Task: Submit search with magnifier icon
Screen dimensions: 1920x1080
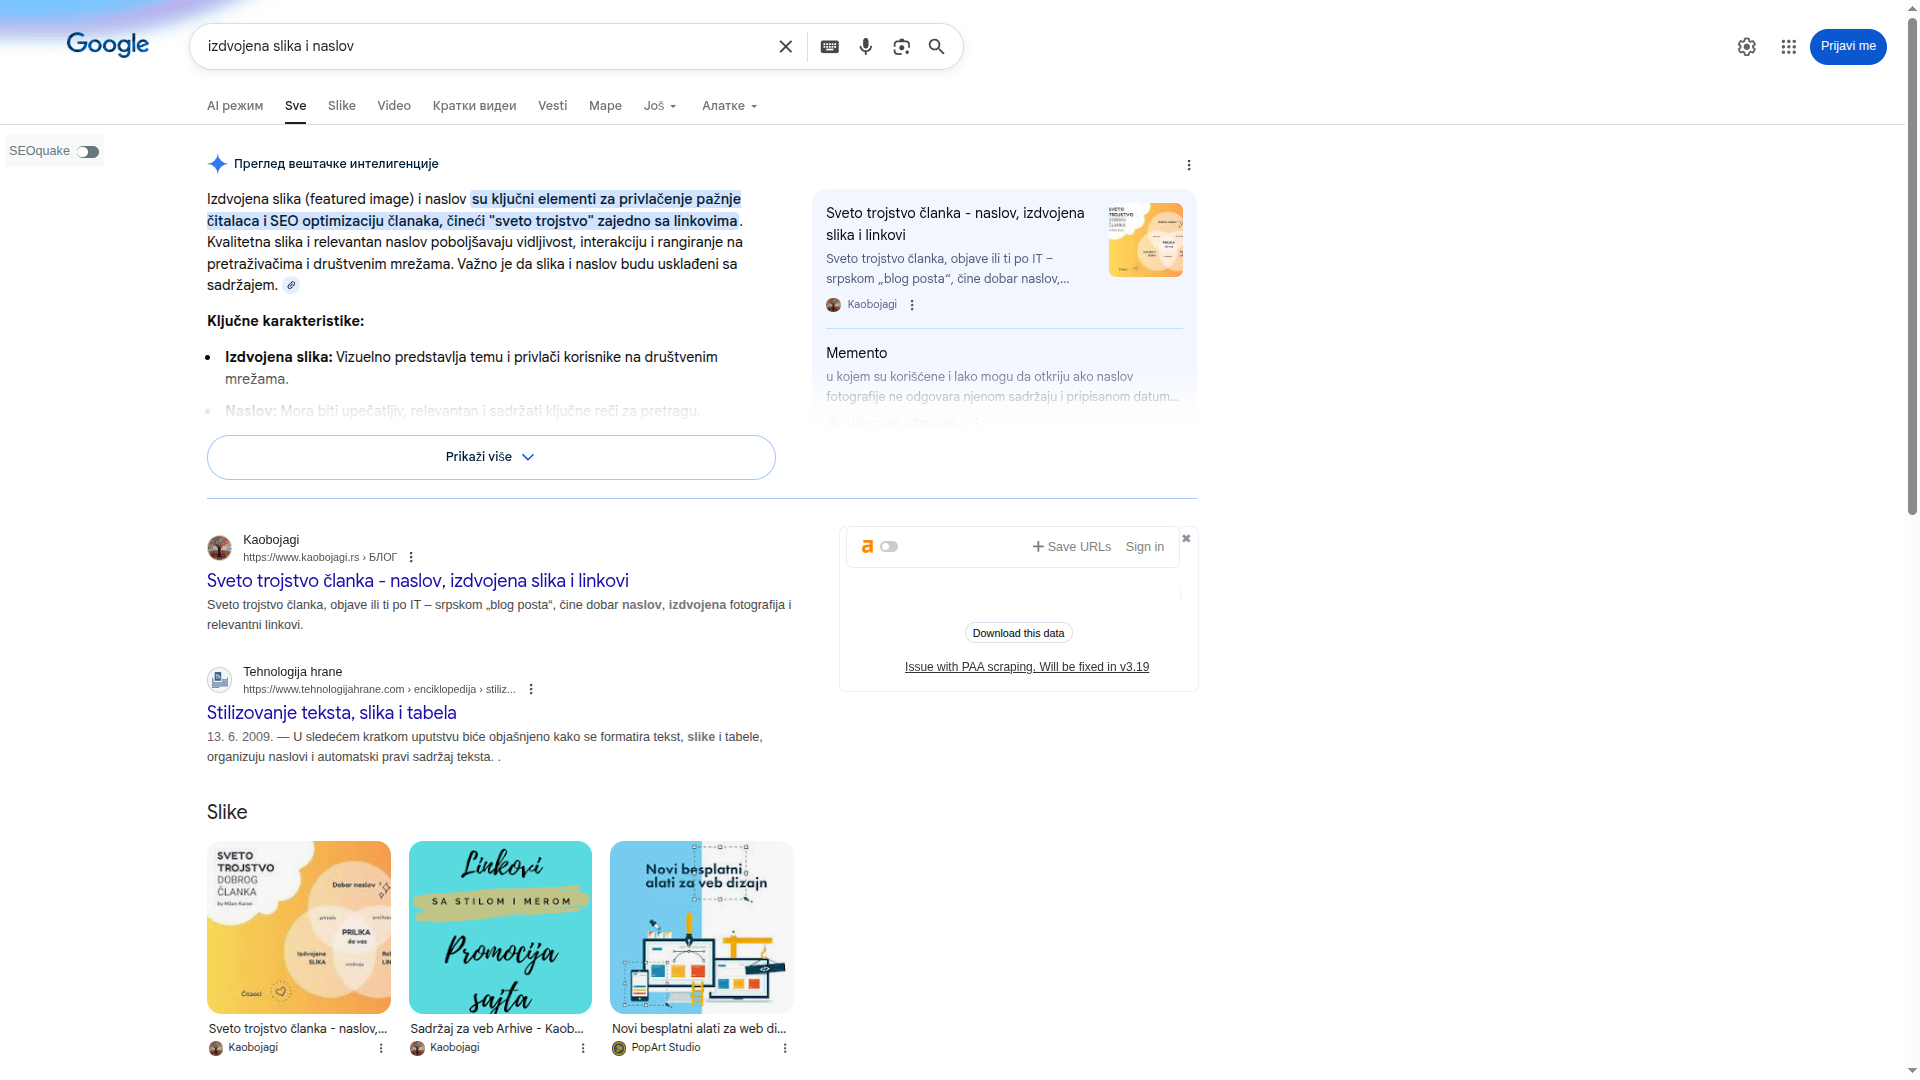Action: (x=937, y=47)
